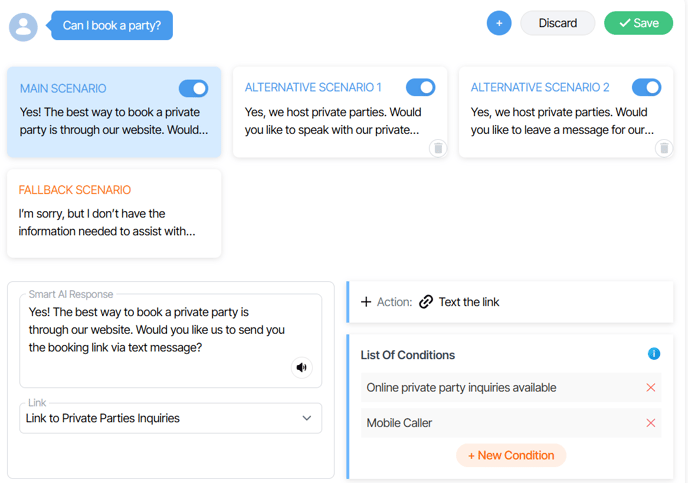The height and width of the screenshot is (483, 688).
Task: Click the Discard button
Action: click(558, 23)
